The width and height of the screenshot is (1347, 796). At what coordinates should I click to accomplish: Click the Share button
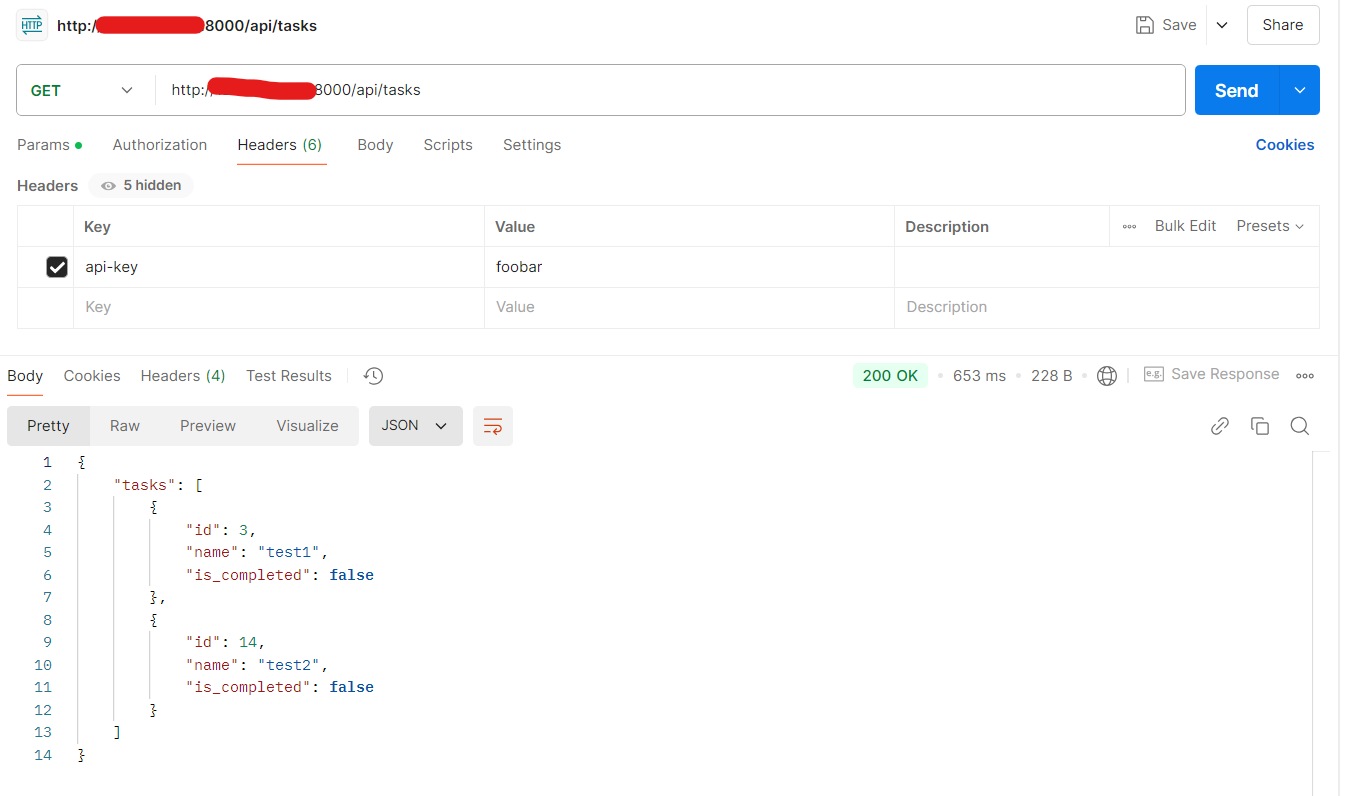click(x=1283, y=25)
